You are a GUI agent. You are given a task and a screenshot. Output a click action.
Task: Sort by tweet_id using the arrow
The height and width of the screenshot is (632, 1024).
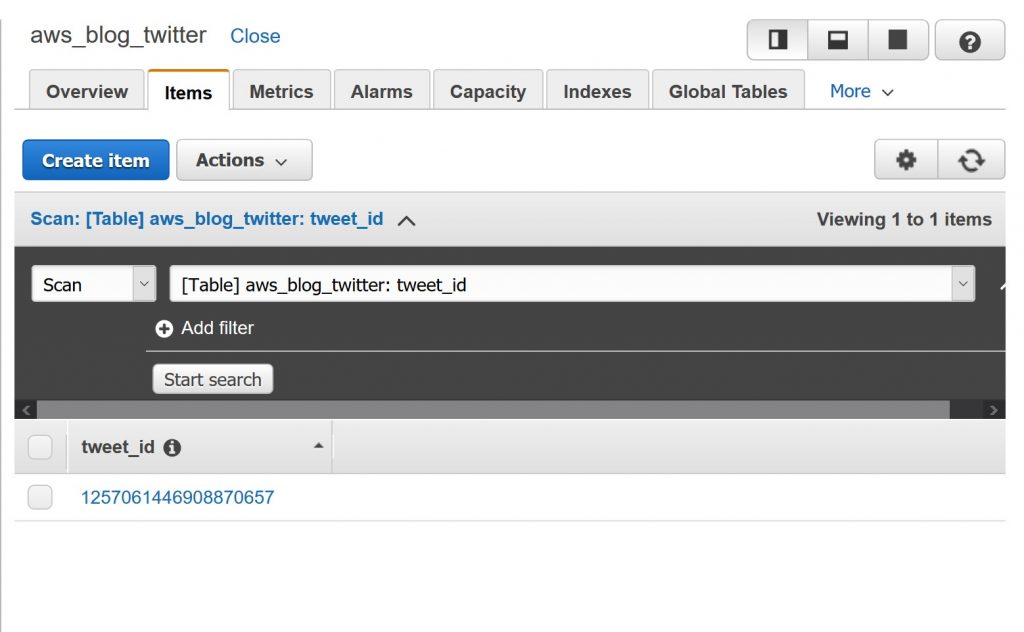(319, 446)
